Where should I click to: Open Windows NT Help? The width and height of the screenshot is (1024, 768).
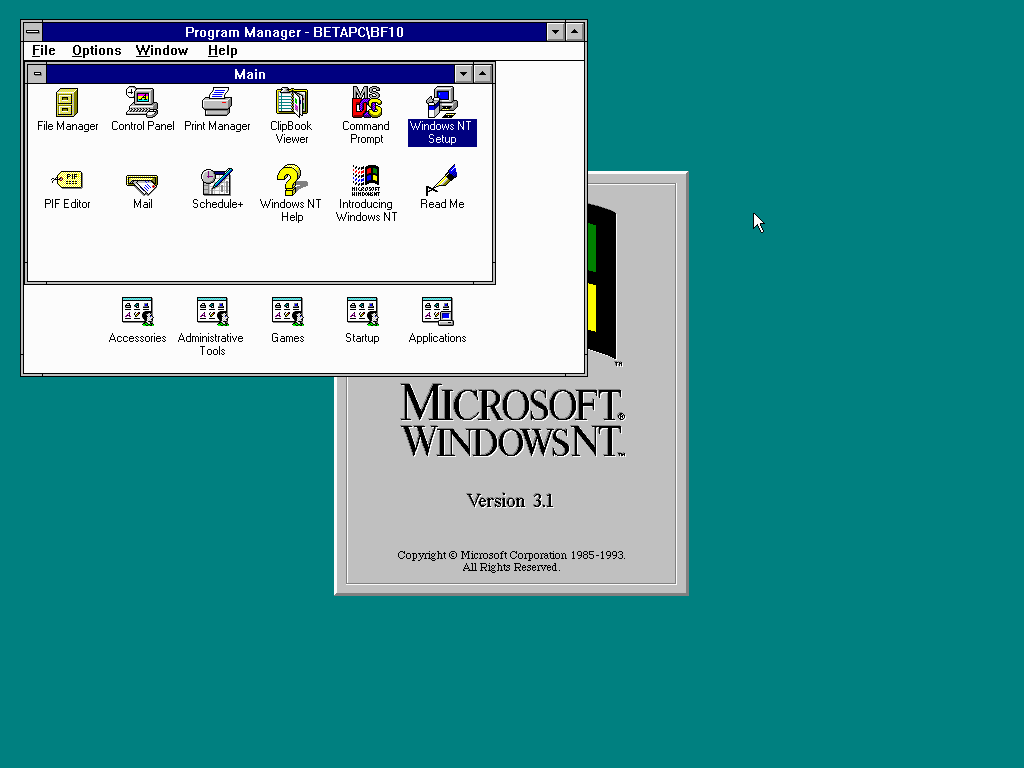click(x=290, y=181)
